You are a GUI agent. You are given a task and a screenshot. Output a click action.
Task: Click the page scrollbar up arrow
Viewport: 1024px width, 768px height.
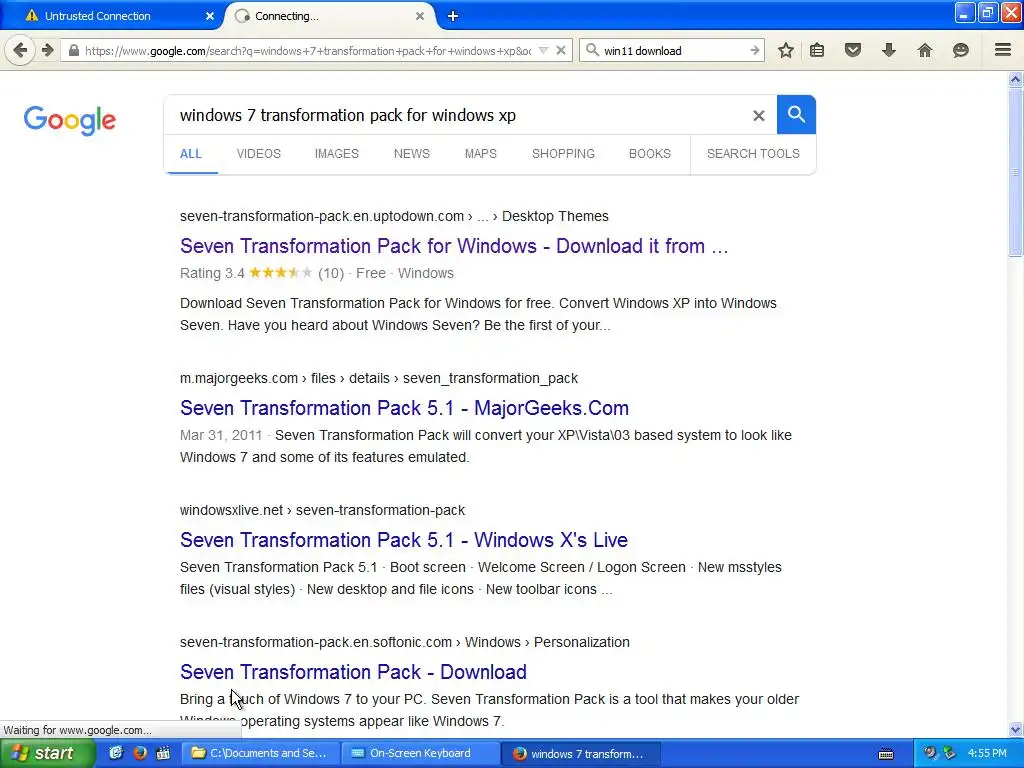tap(1016, 80)
